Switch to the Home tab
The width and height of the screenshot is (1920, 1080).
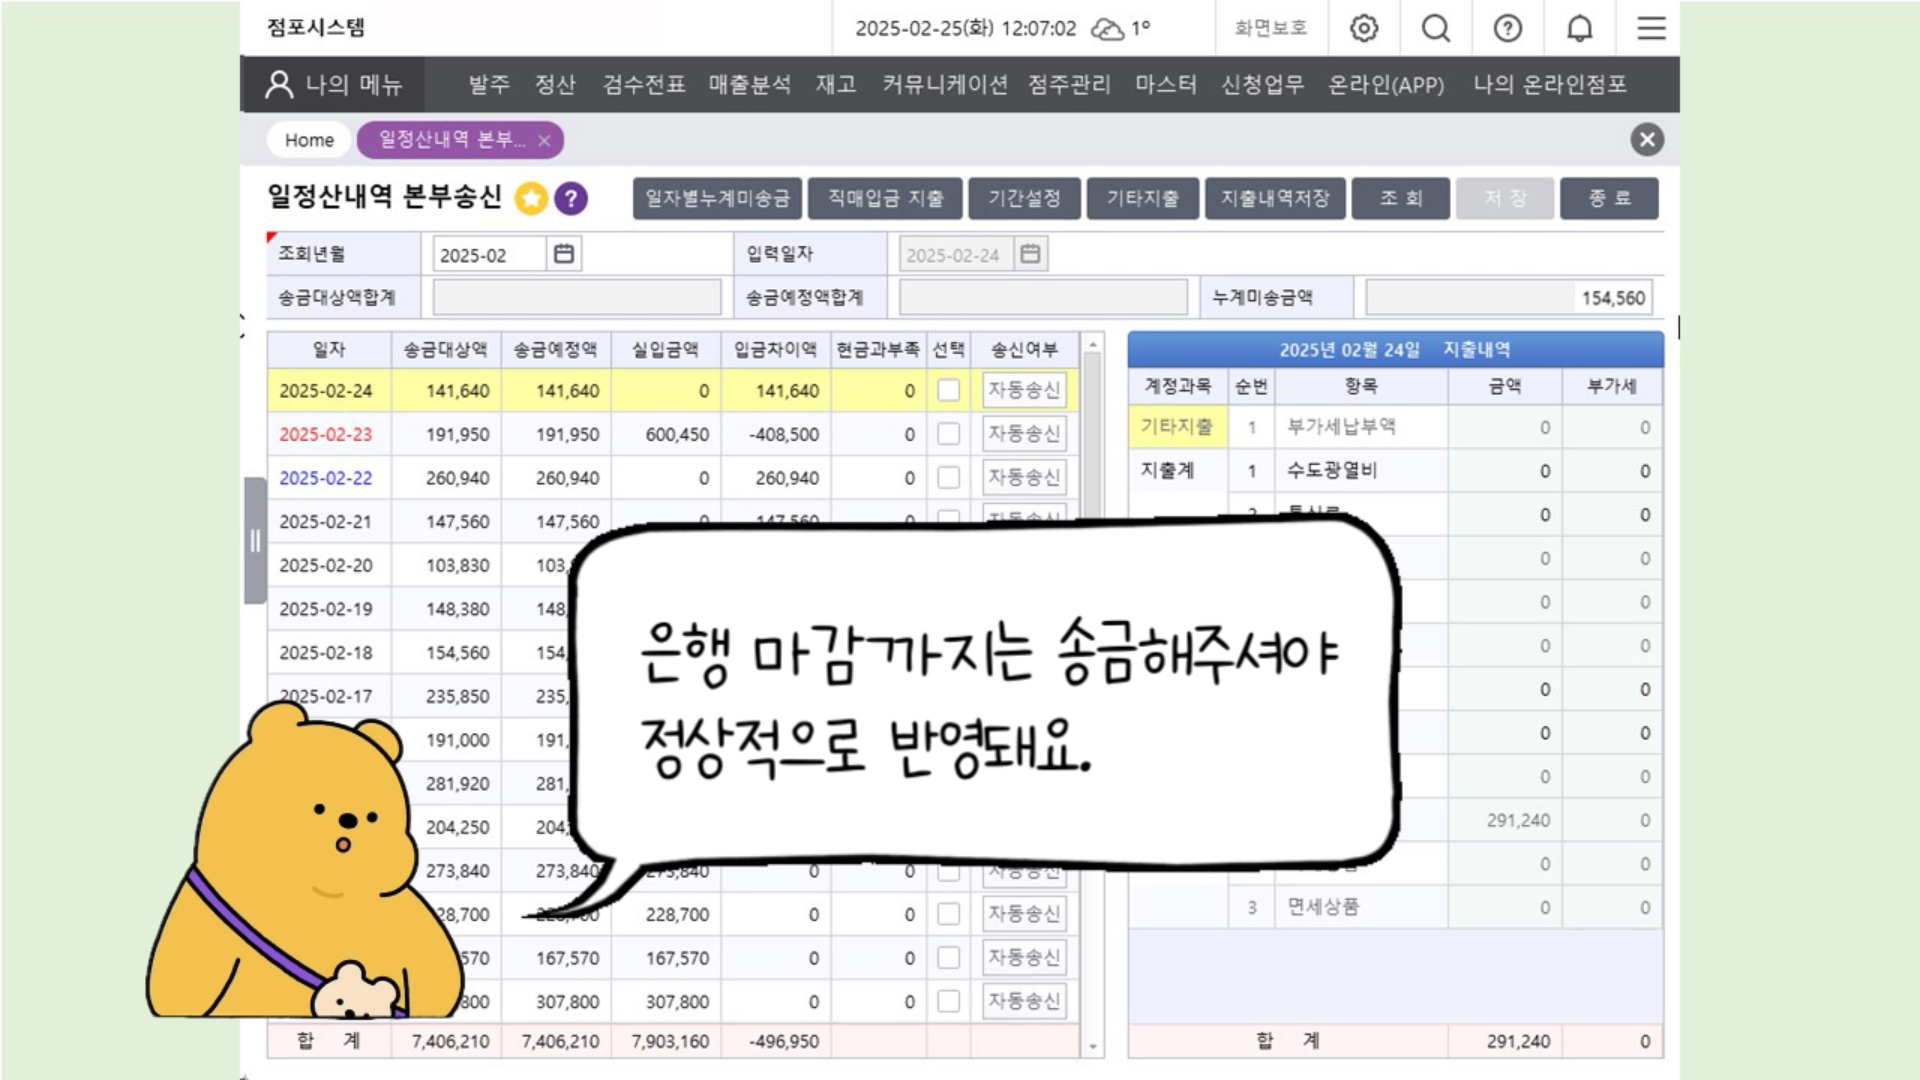tap(309, 140)
